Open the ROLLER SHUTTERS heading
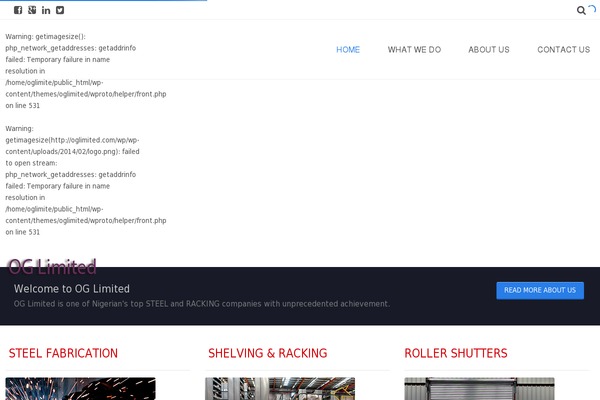 [456, 353]
